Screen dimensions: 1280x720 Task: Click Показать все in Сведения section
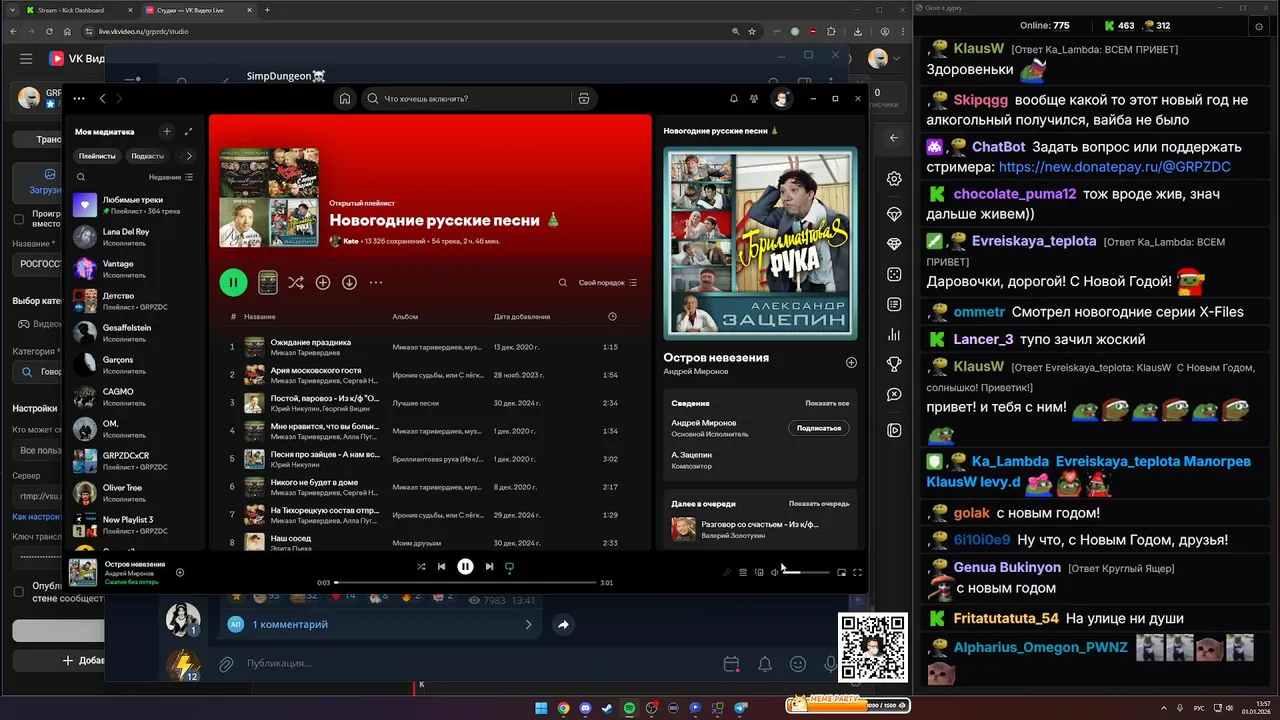point(827,403)
